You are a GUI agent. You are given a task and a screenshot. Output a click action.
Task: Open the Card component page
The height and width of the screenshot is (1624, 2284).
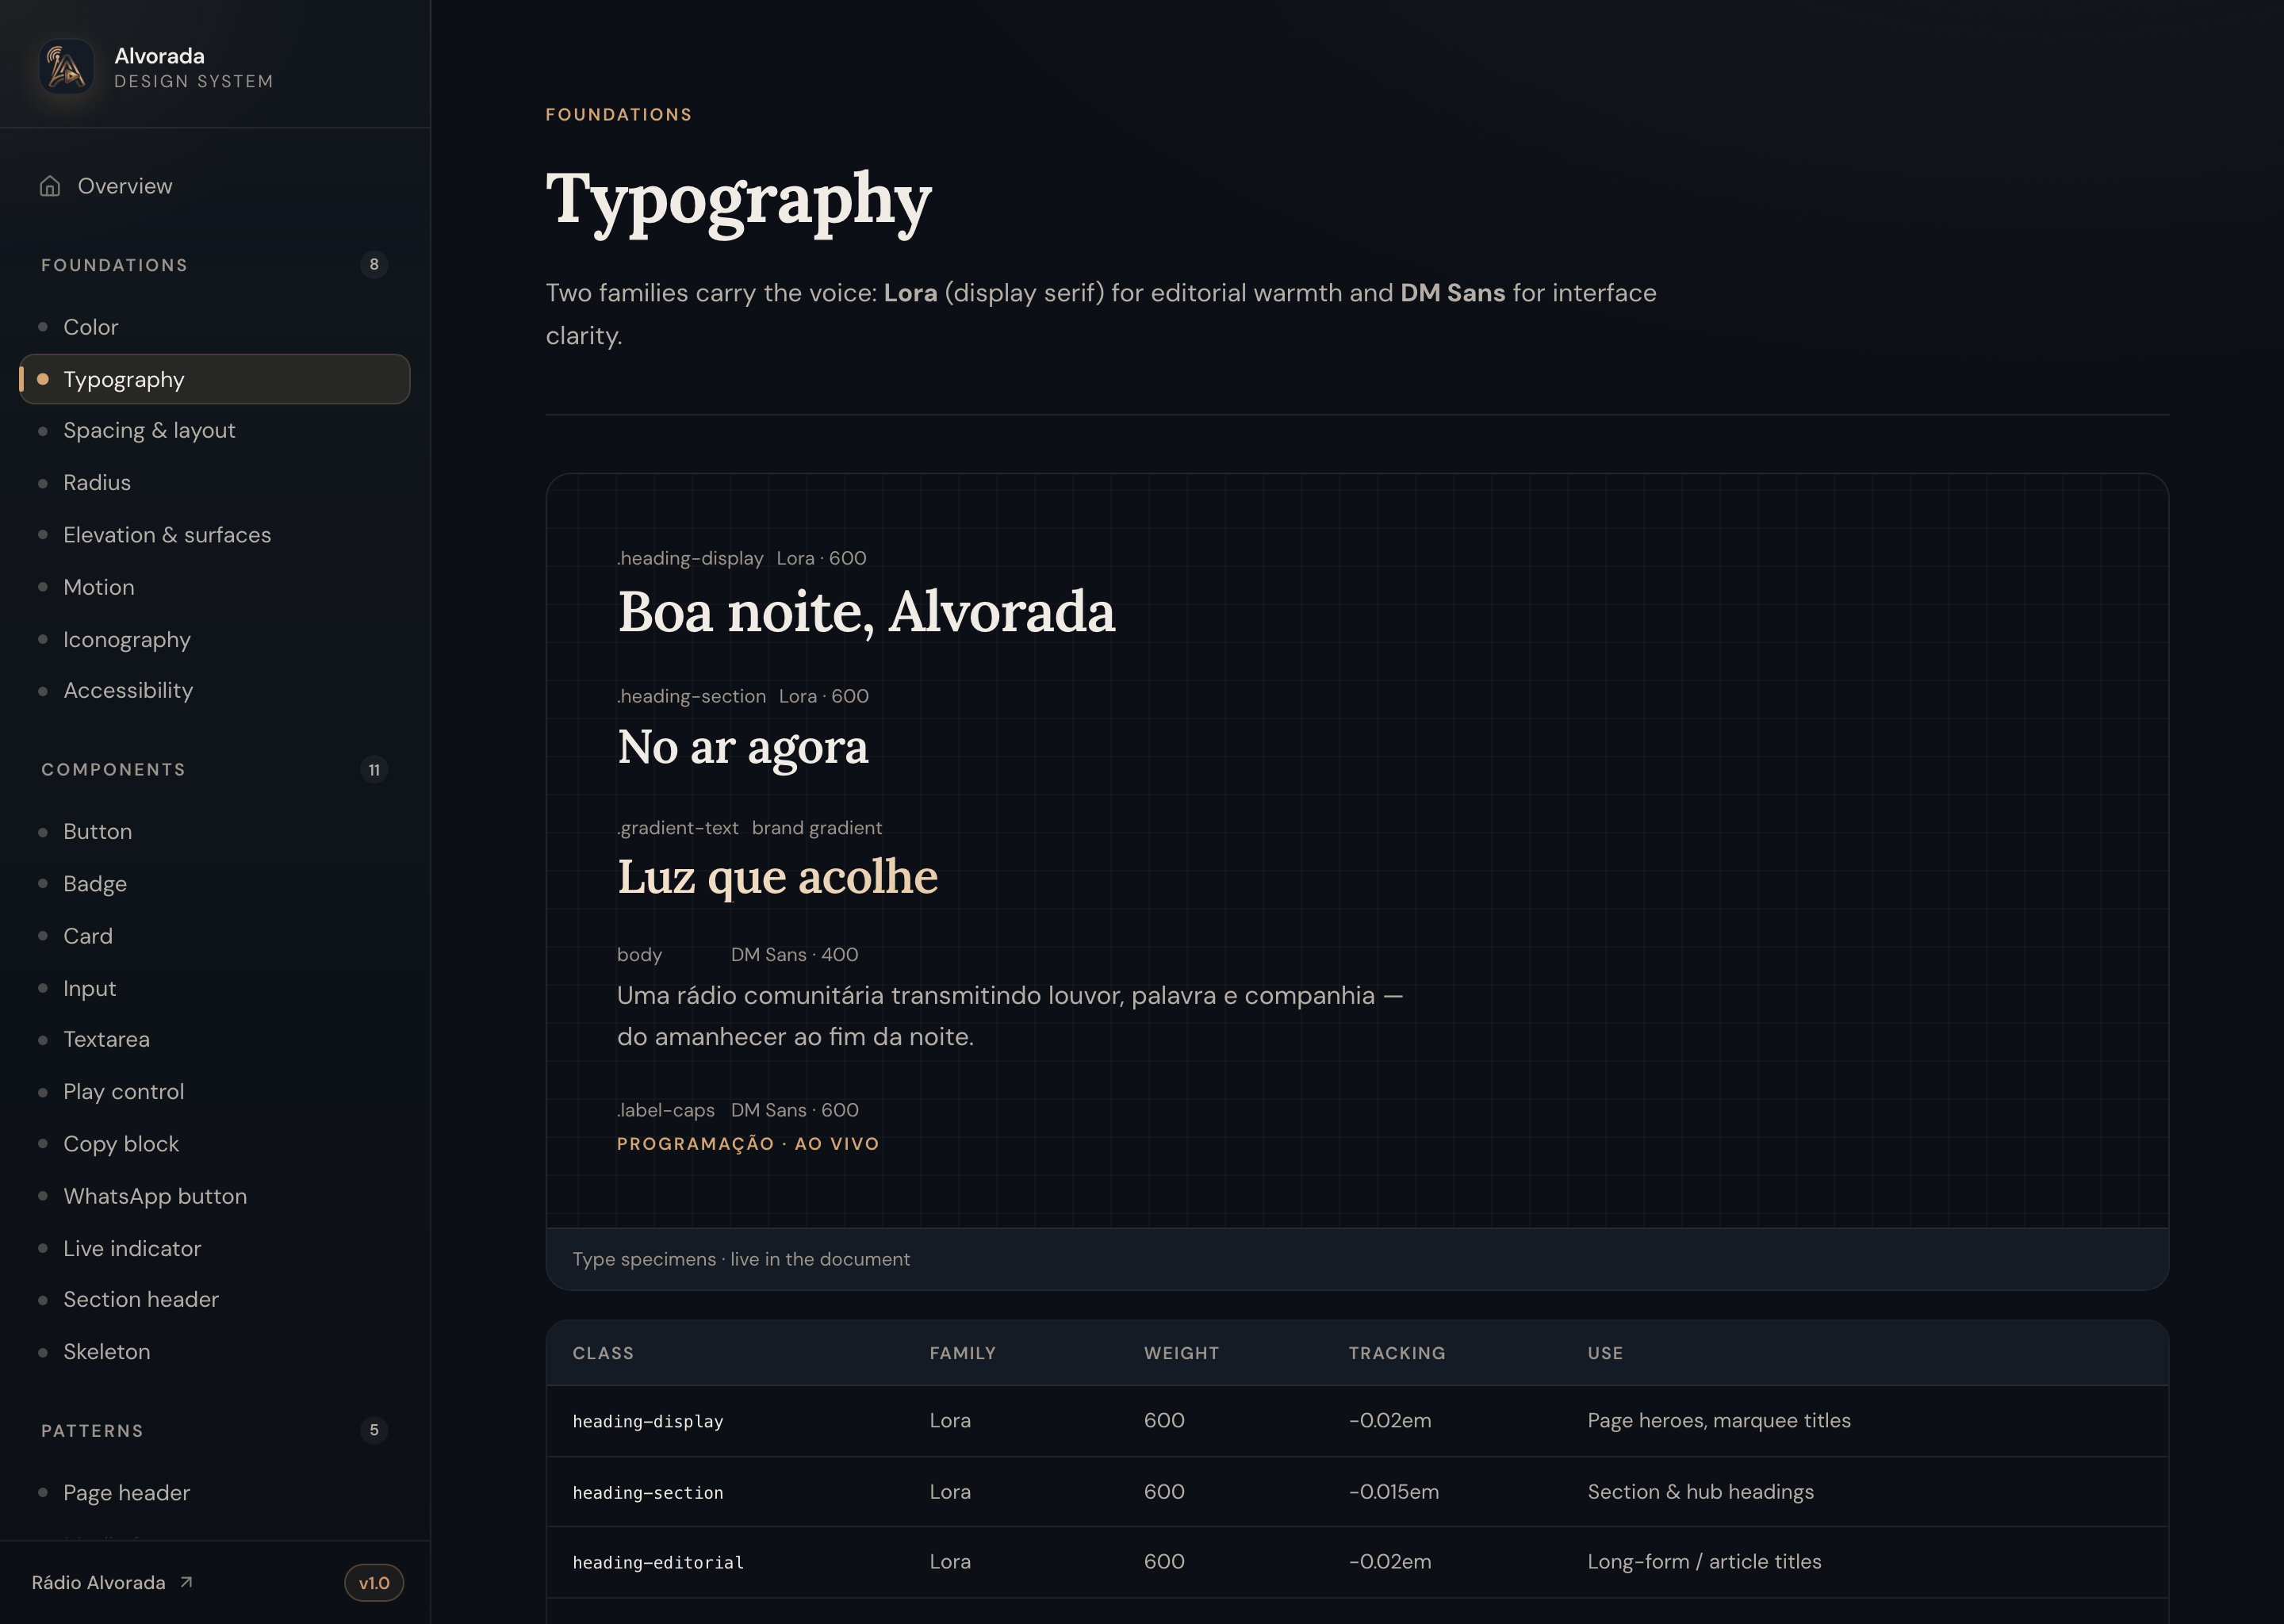[x=214, y=936]
